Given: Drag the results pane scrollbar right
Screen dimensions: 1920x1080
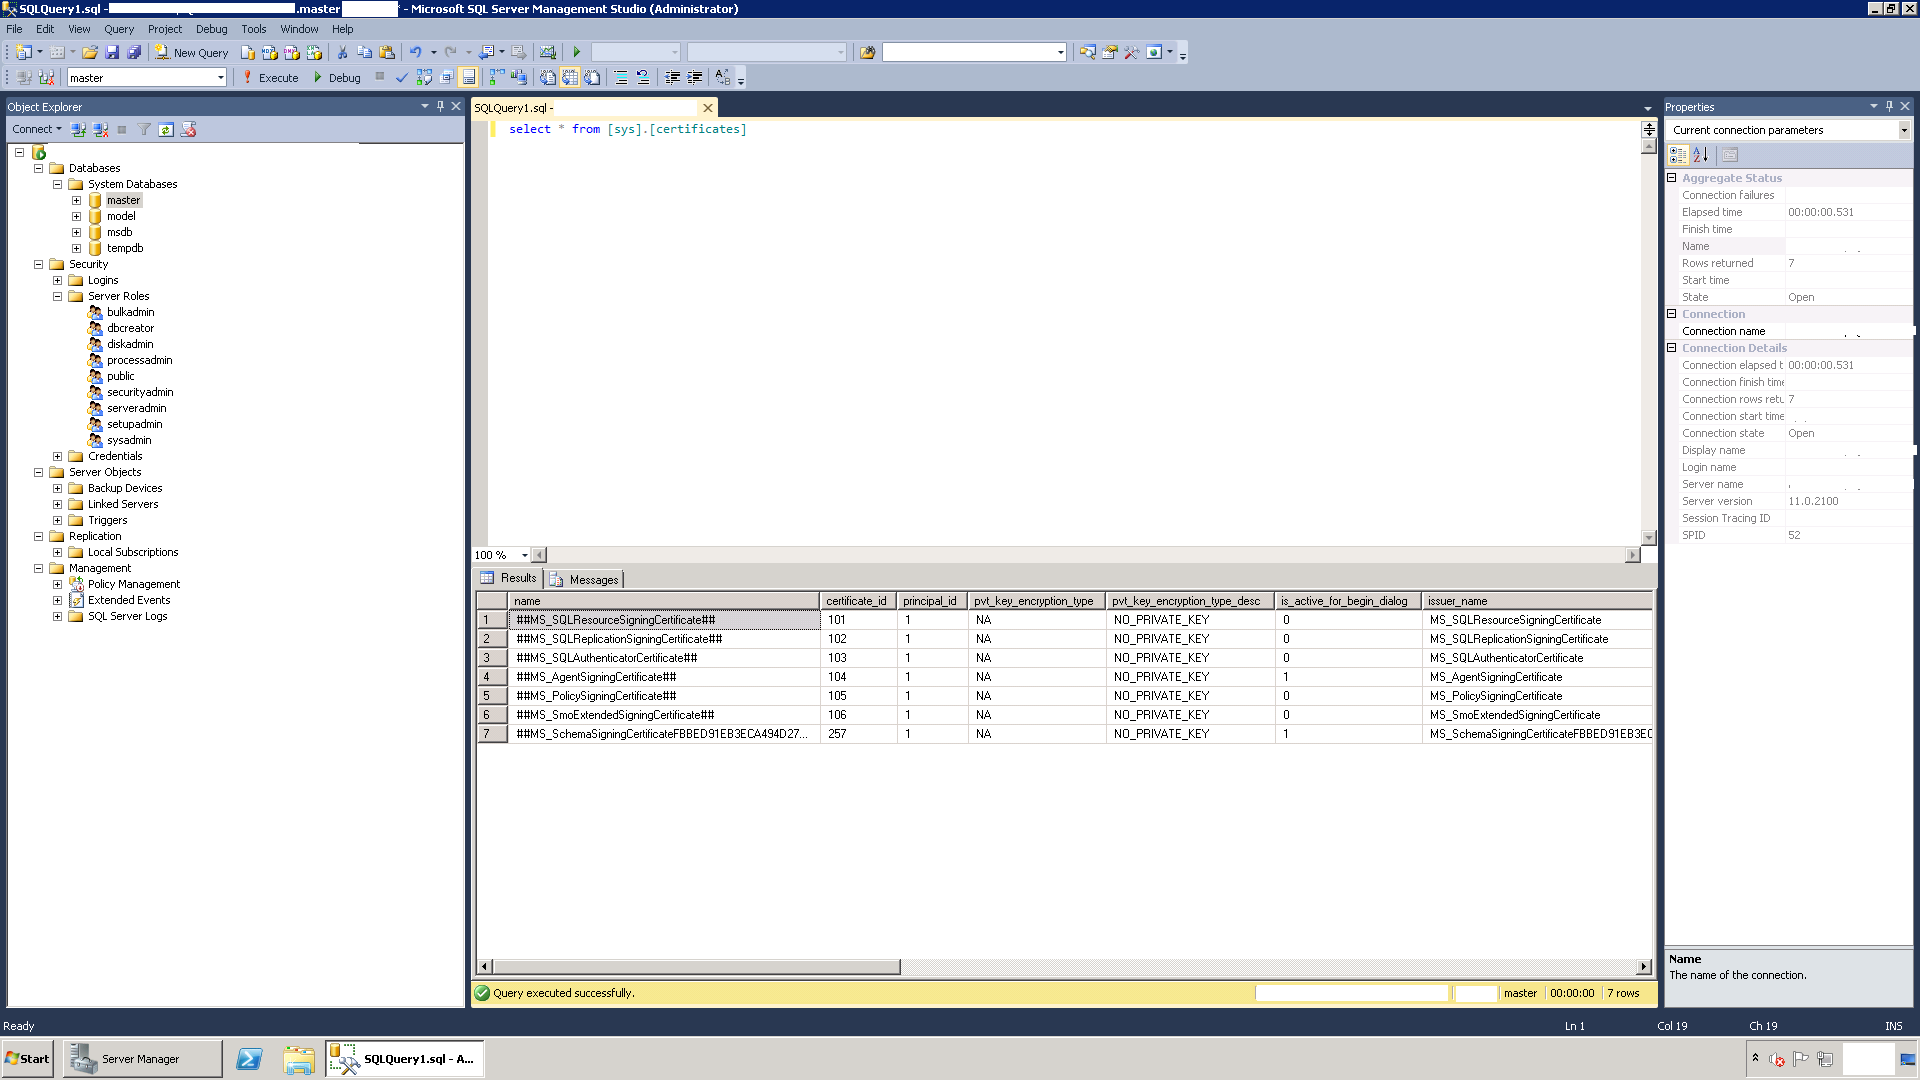Looking at the screenshot, I should (x=1643, y=967).
